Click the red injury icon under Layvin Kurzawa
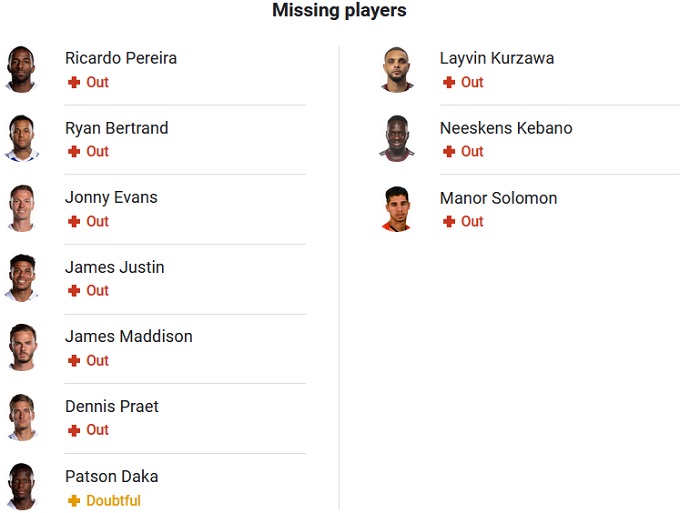This screenshot has height=513, width=690. point(449,83)
